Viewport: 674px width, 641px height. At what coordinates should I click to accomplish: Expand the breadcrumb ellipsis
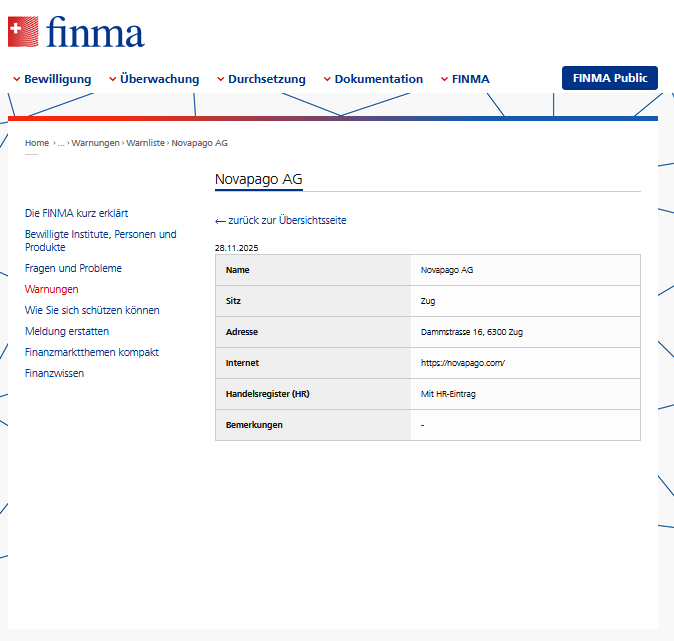(x=61, y=143)
